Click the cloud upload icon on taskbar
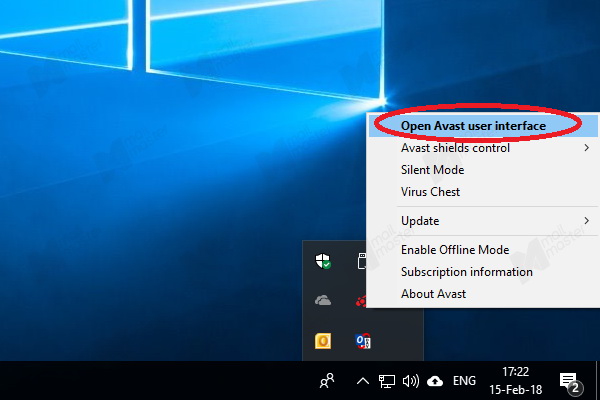 pyautogui.click(x=435, y=381)
